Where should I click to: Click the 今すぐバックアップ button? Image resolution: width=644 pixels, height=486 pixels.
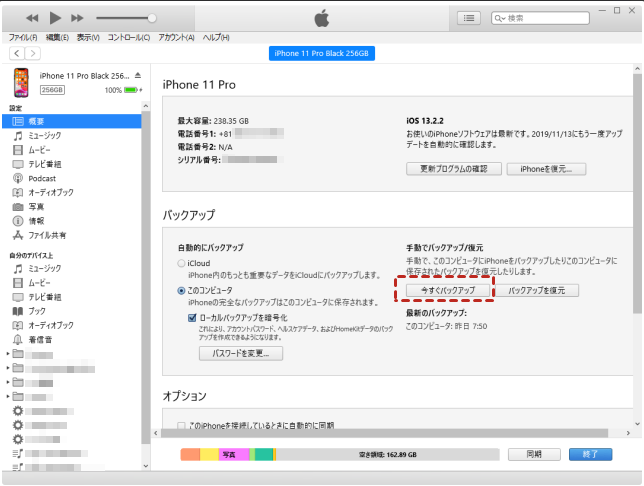[445, 290]
